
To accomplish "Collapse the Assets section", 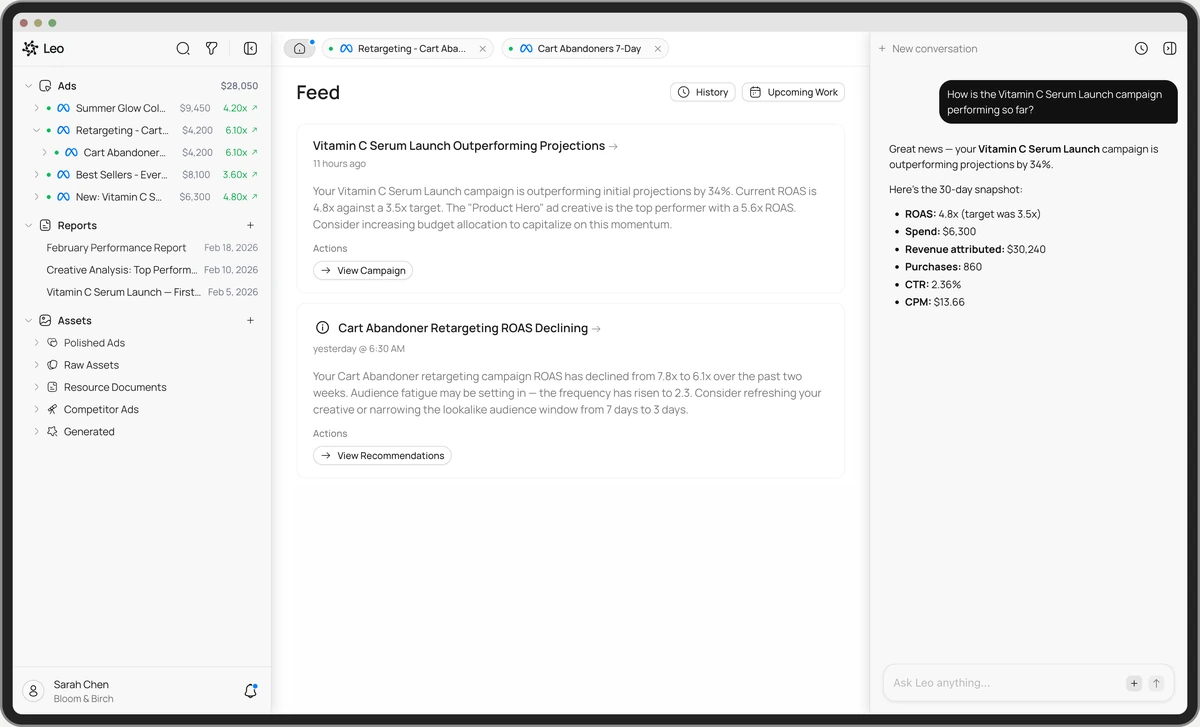I will 29,321.
